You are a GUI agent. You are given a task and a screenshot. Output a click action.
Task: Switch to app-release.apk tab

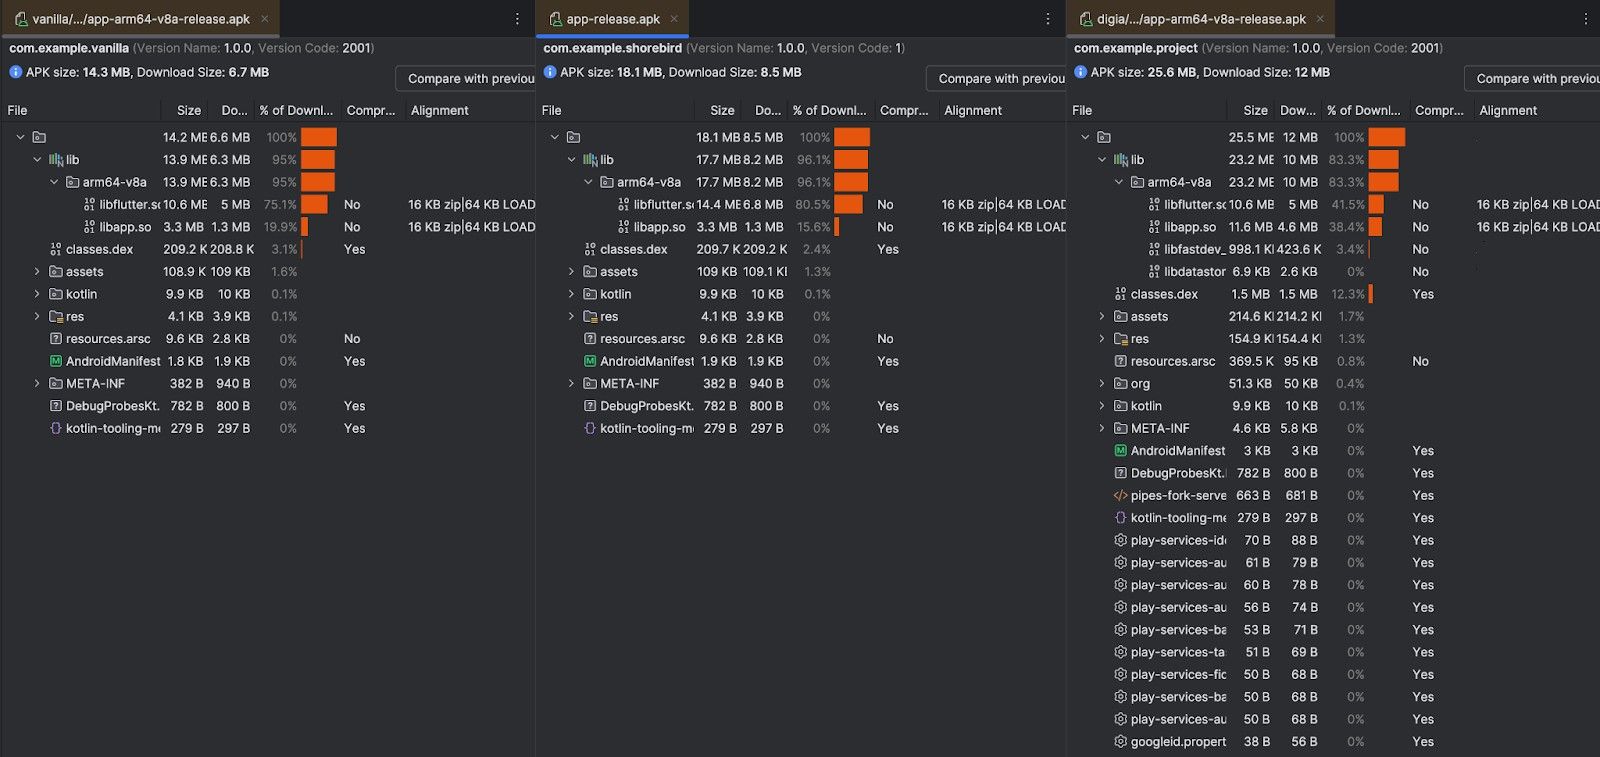[x=613, y=19]
